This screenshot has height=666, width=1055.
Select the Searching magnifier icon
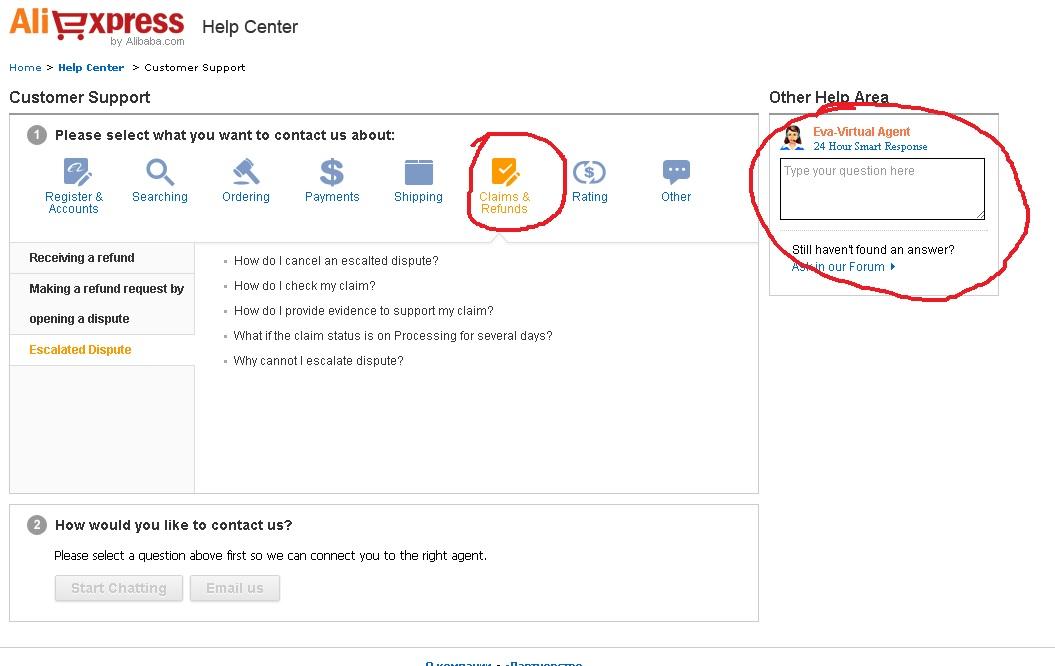click(x=160, y=172)
